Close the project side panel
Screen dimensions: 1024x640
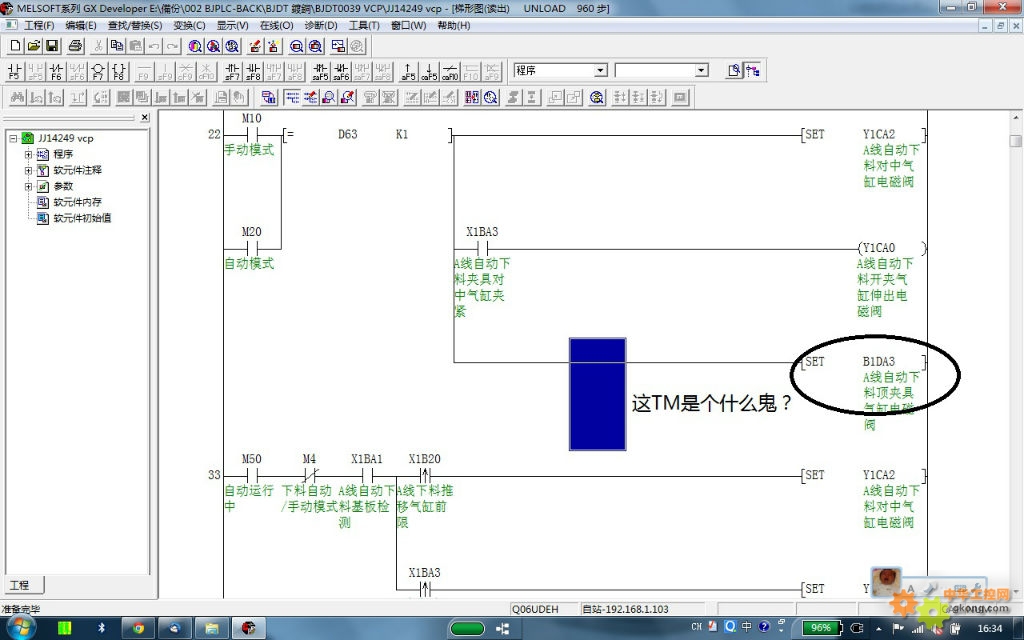pos(144,118)
